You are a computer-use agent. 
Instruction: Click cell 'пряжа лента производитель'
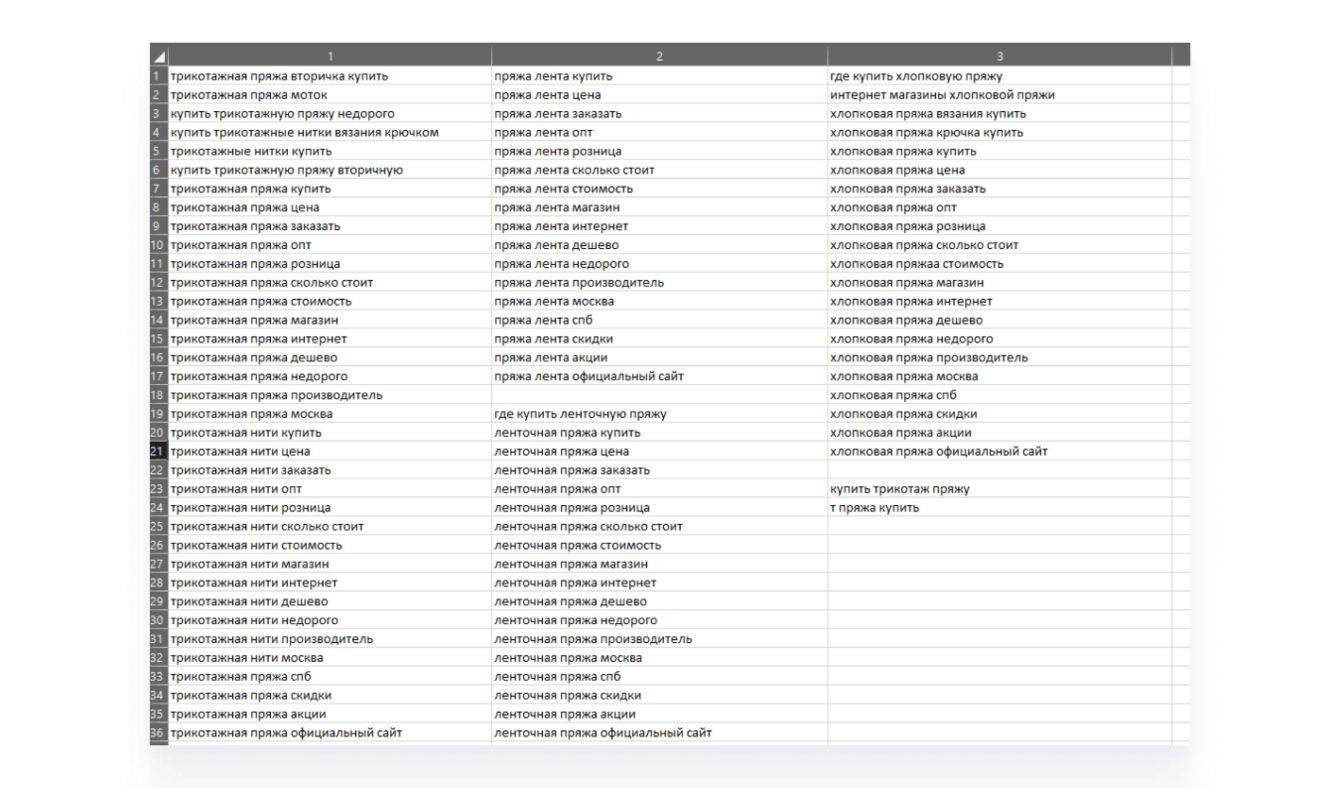(659, 282)
